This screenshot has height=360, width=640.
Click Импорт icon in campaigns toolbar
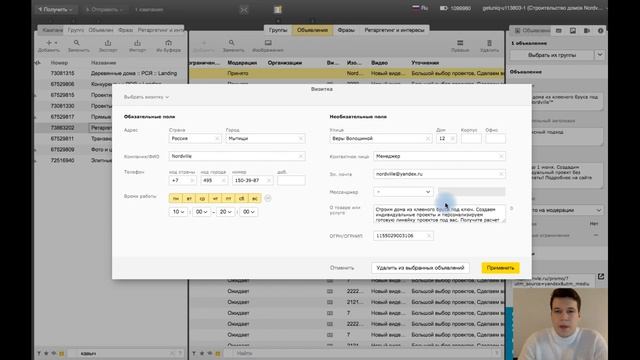coord(137,43)
